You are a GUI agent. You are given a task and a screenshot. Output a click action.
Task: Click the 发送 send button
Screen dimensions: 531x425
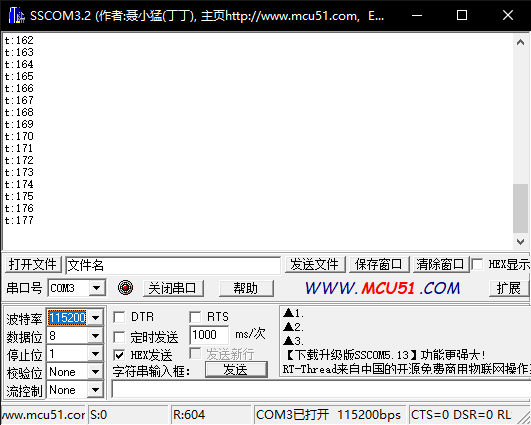coord(236,369)
